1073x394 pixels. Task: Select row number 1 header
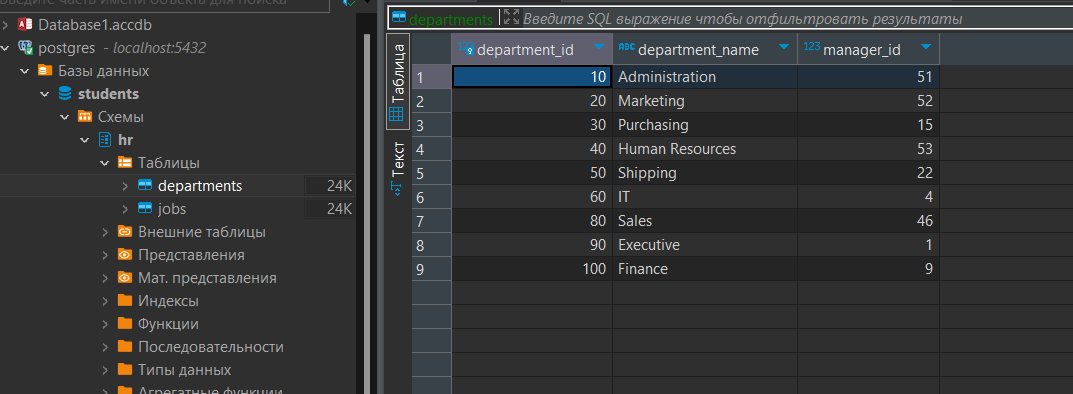pyautogui.click(x=431, y=77)
